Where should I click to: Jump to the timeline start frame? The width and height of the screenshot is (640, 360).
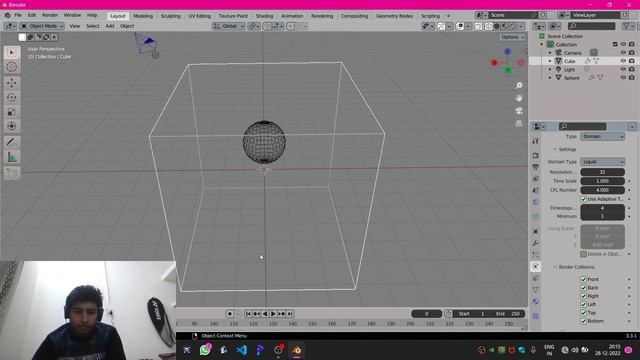click(x=248, y=313)
